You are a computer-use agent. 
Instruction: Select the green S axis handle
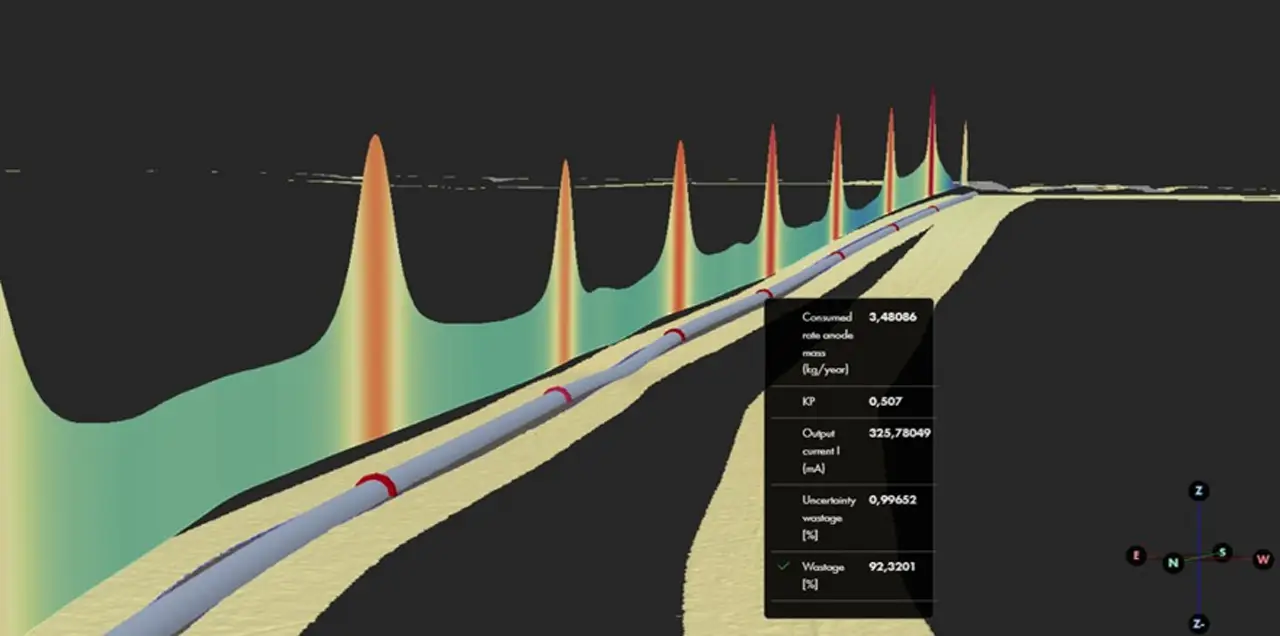point(1222,553)
